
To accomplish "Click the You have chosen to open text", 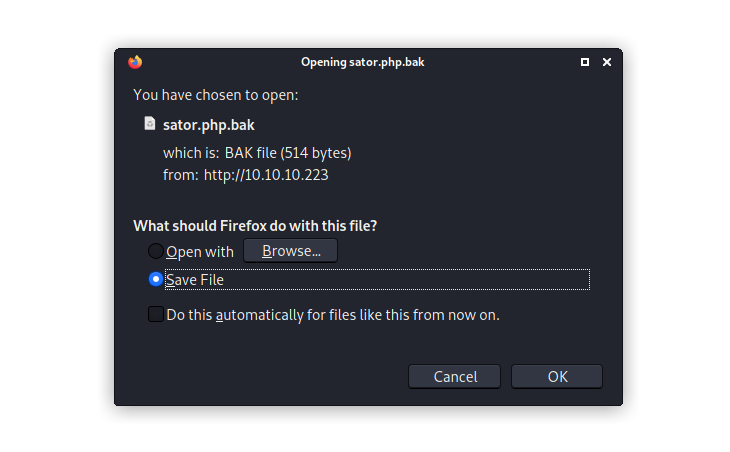I will 216,95.
